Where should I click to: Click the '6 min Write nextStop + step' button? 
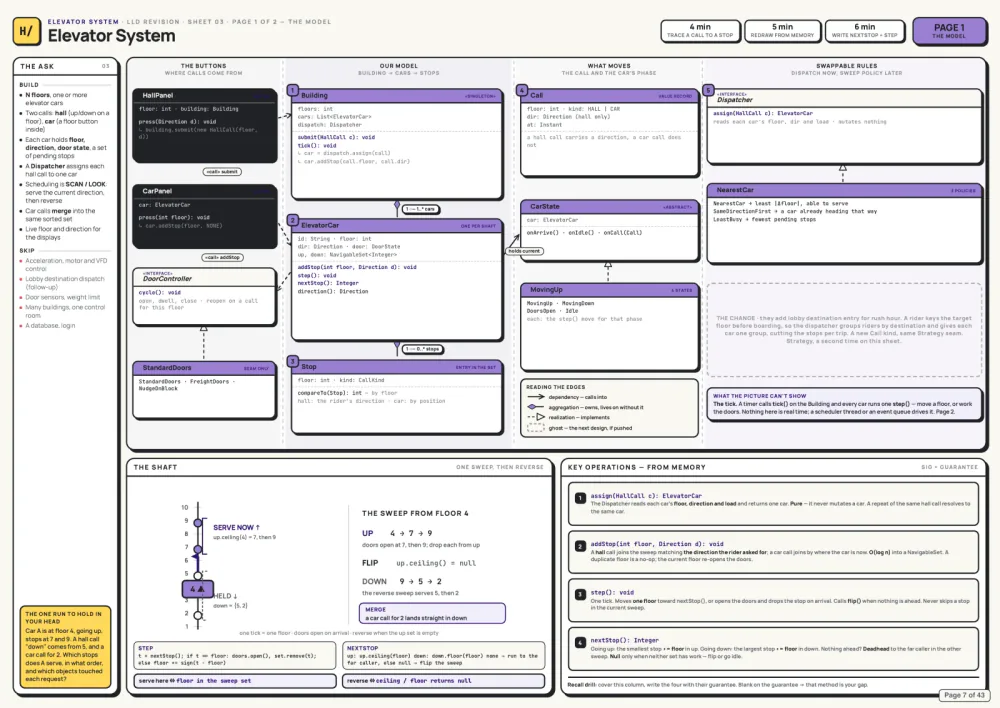pyautogui.click(x=864, y=31)
